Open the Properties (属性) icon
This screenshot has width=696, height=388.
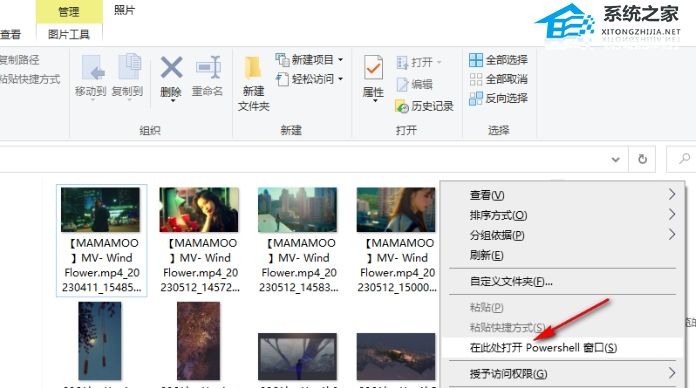pos(373,68)
